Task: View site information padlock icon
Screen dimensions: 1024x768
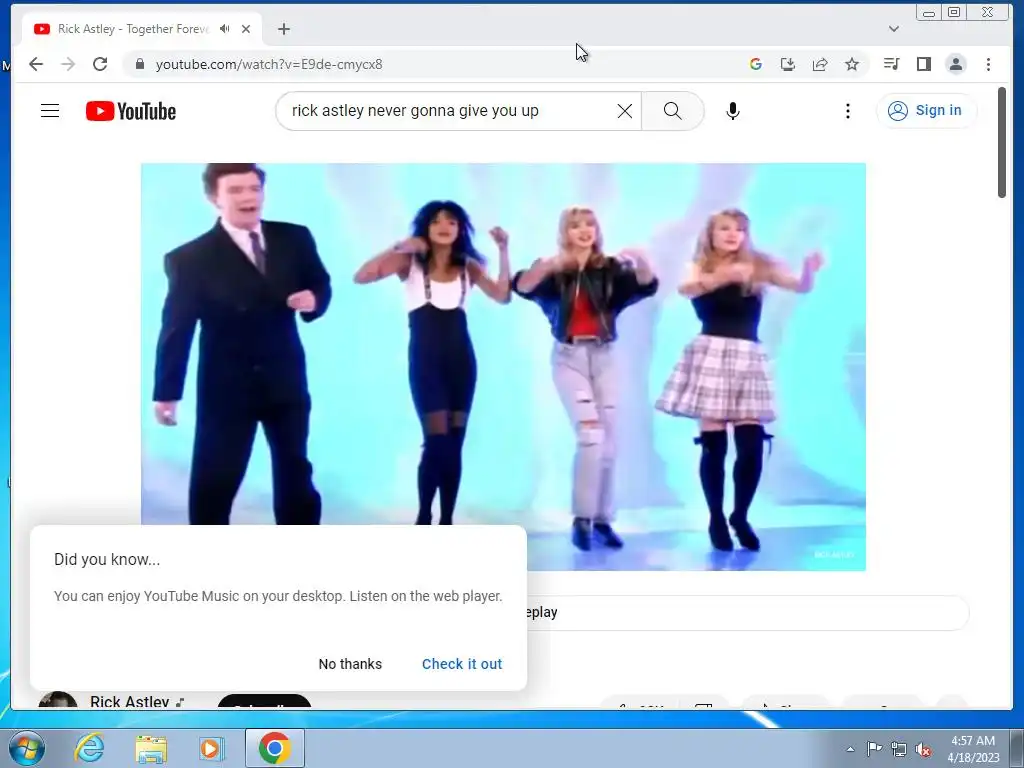Action: pyautogui.click(x=139, y=64)
